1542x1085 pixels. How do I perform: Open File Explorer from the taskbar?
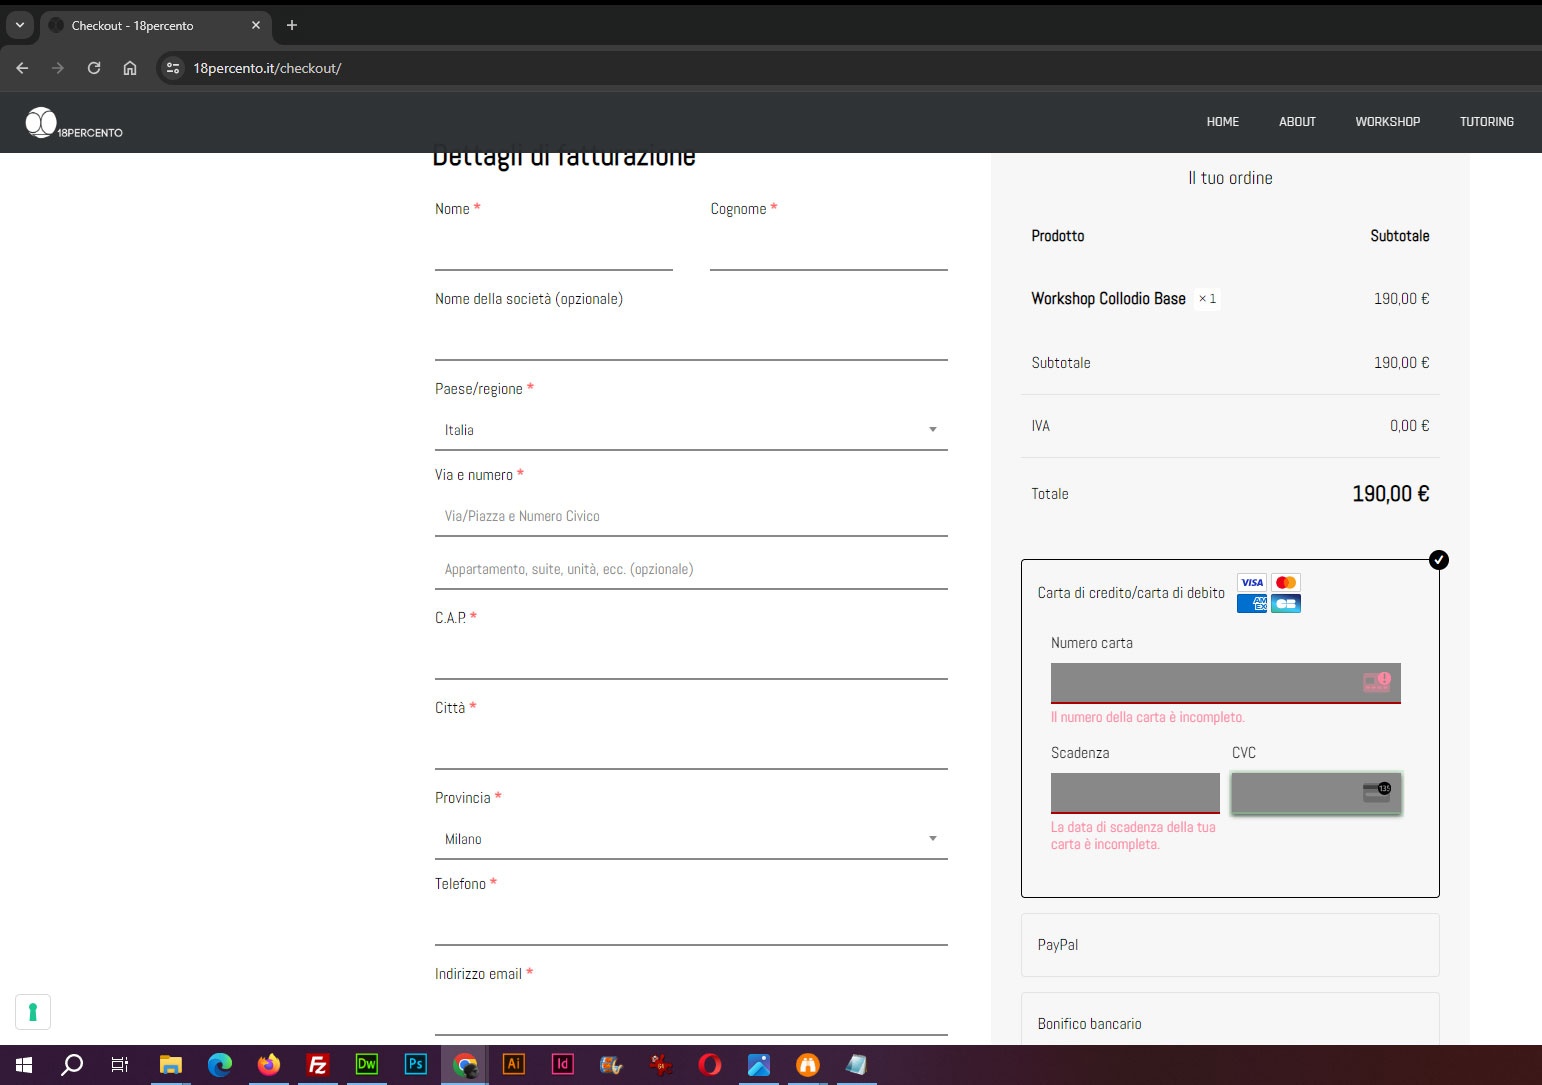171,1065
